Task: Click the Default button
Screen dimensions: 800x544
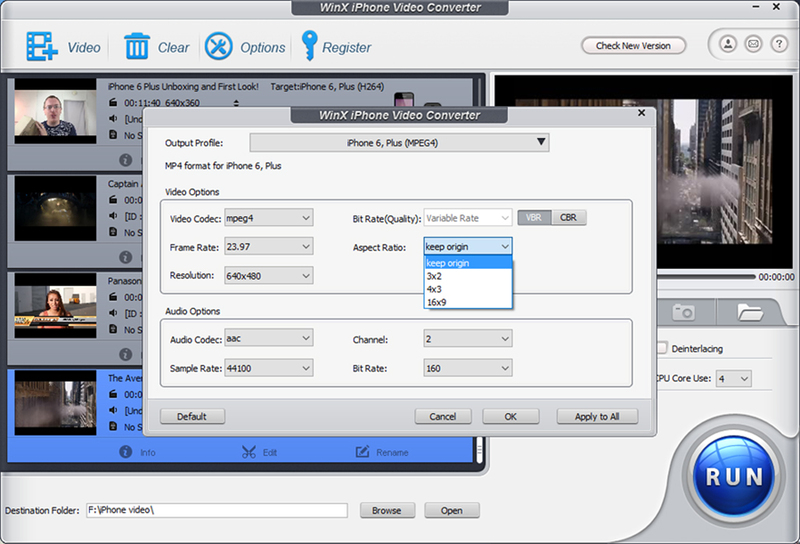Action: click(x=192, y=416)
